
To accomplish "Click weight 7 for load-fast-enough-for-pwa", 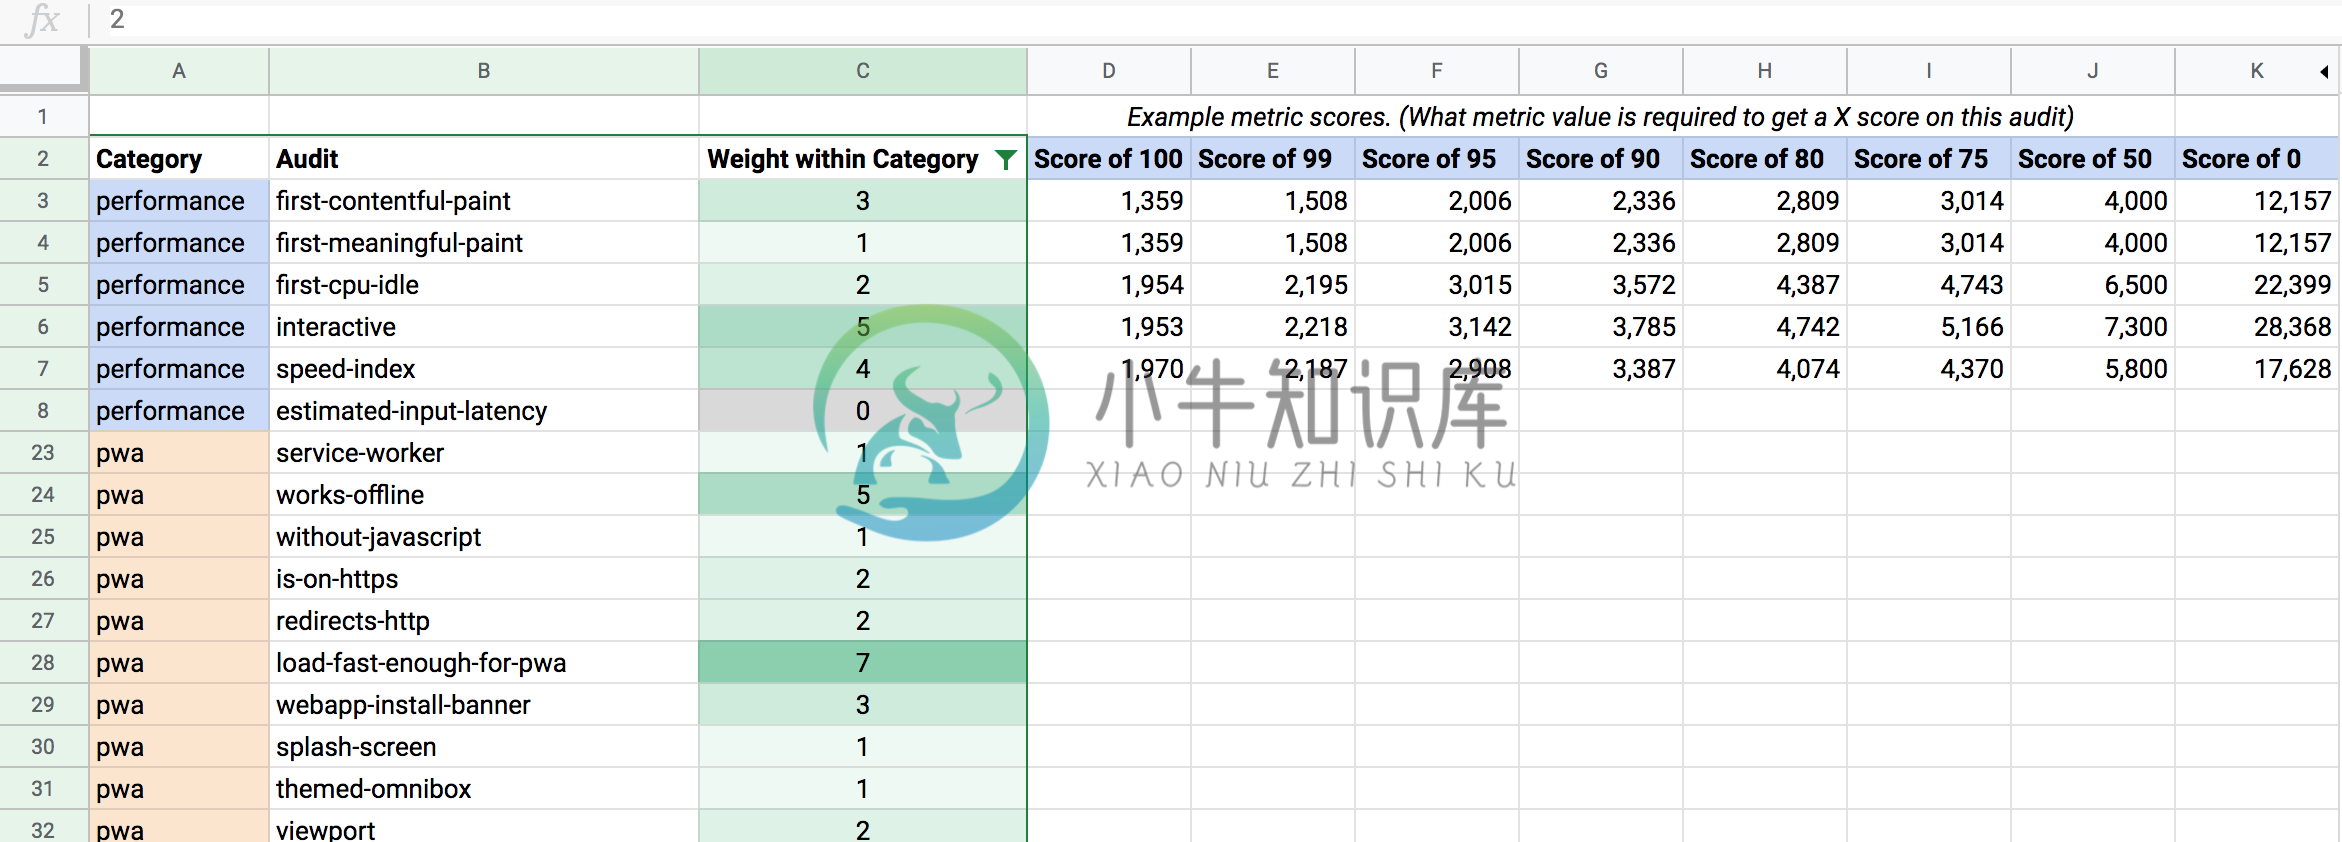I will [x=863, y=663].
